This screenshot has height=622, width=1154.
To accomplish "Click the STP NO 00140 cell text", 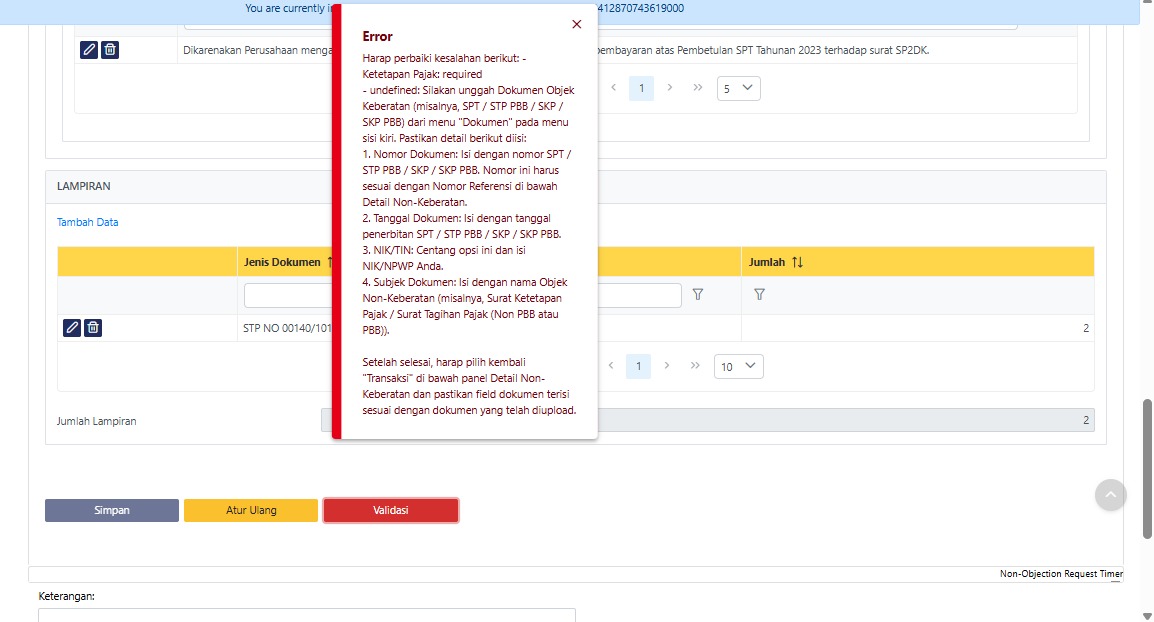I will click(288, 328).
